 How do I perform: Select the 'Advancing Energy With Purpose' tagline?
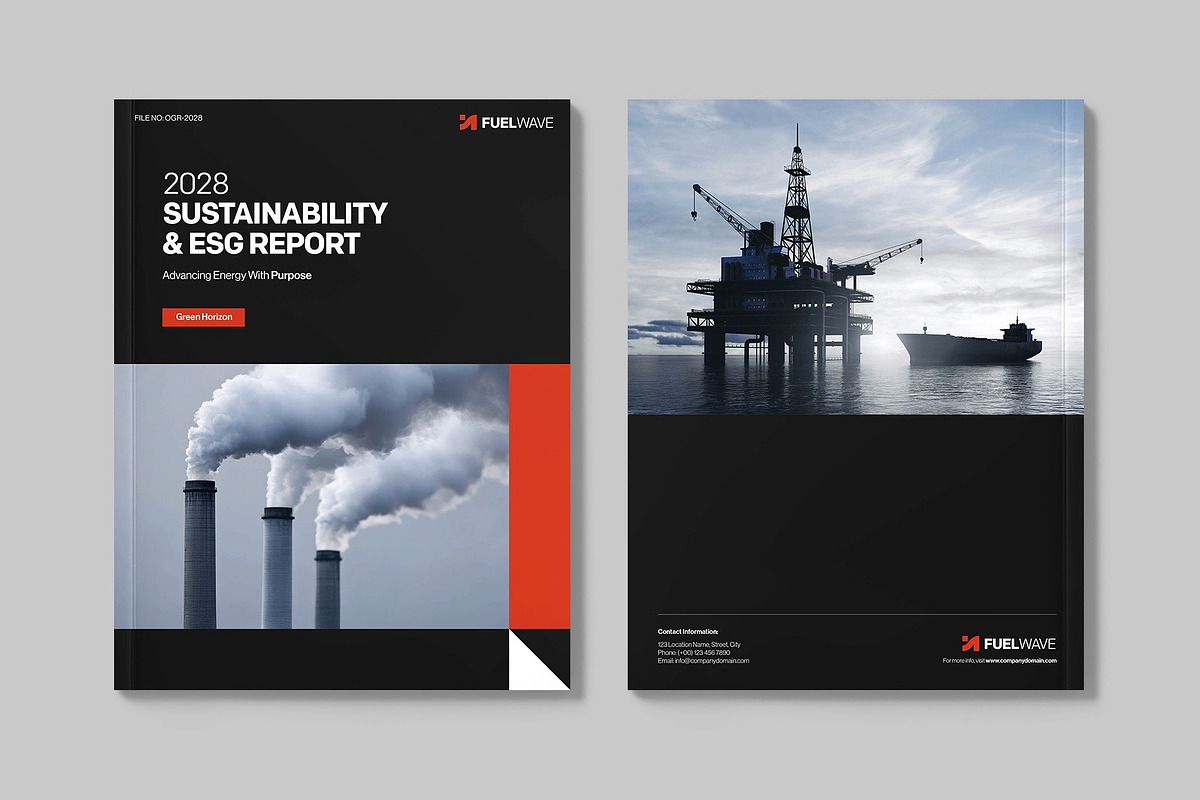pyautogui.click(x=237, y=275)
